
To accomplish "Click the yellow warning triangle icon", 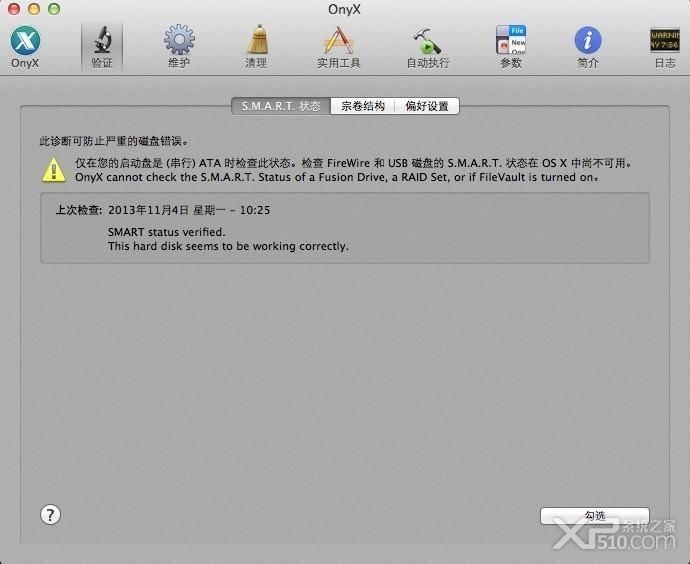I will [54, 170].
